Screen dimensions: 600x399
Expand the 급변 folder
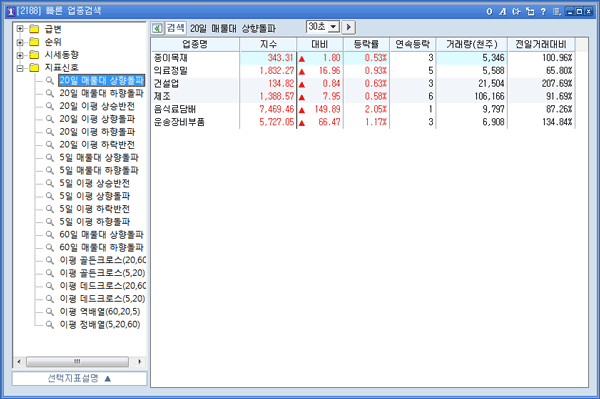coord(20,29)
